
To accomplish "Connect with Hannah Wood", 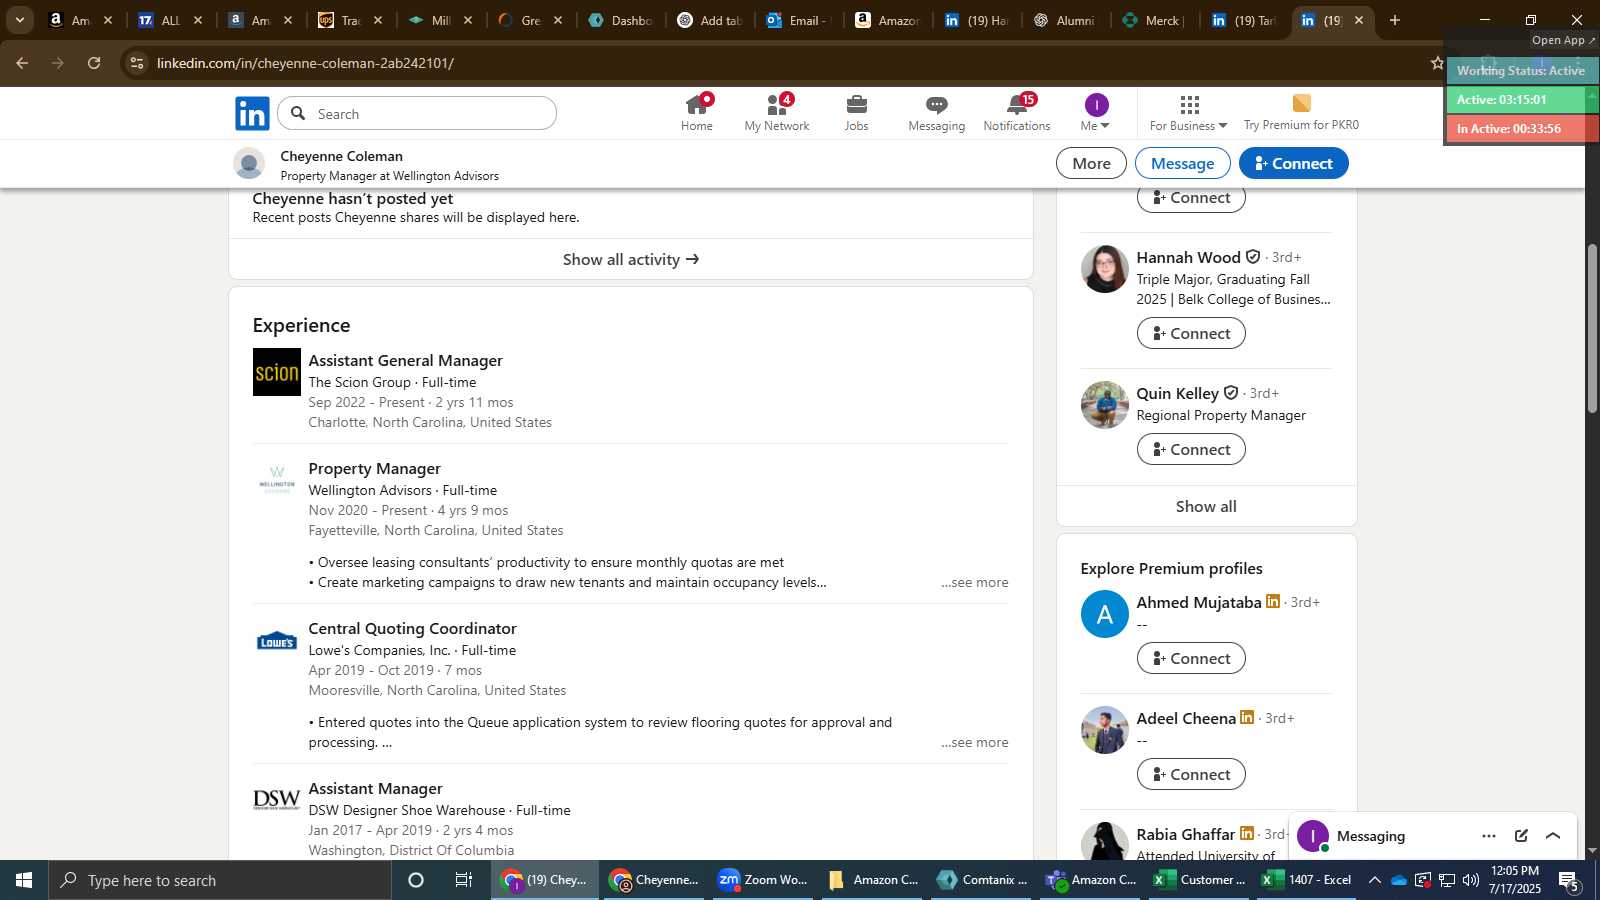I will [x=1191, y=333].
